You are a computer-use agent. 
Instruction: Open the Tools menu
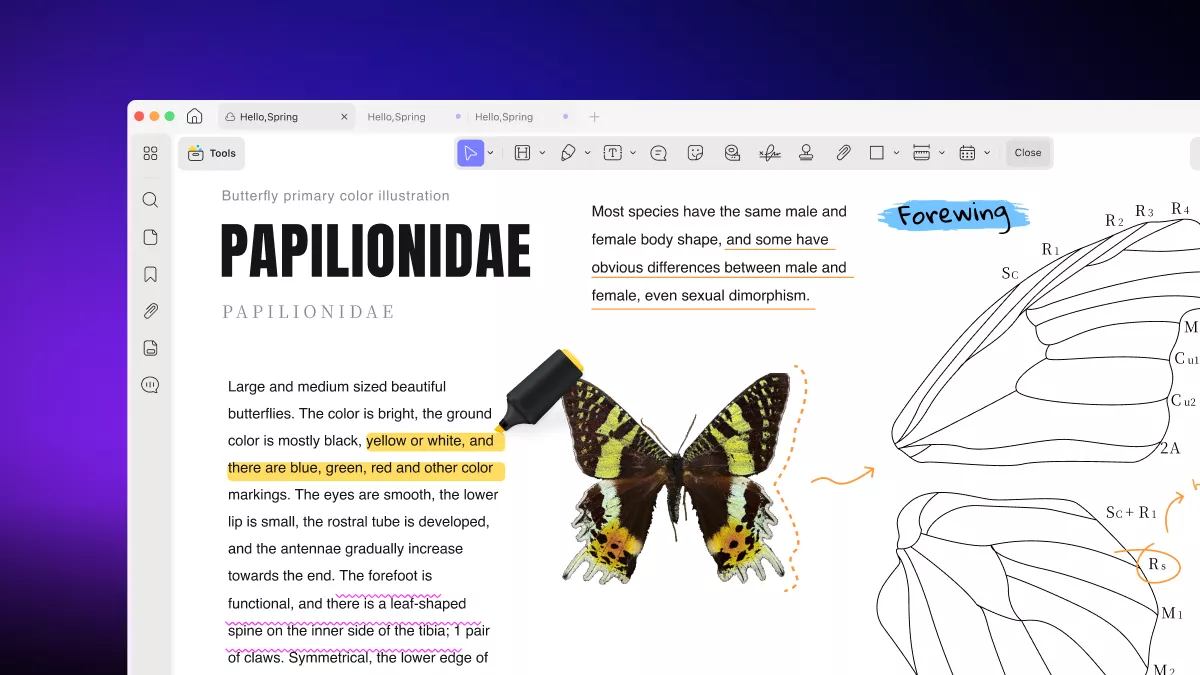tap(211, 152)
